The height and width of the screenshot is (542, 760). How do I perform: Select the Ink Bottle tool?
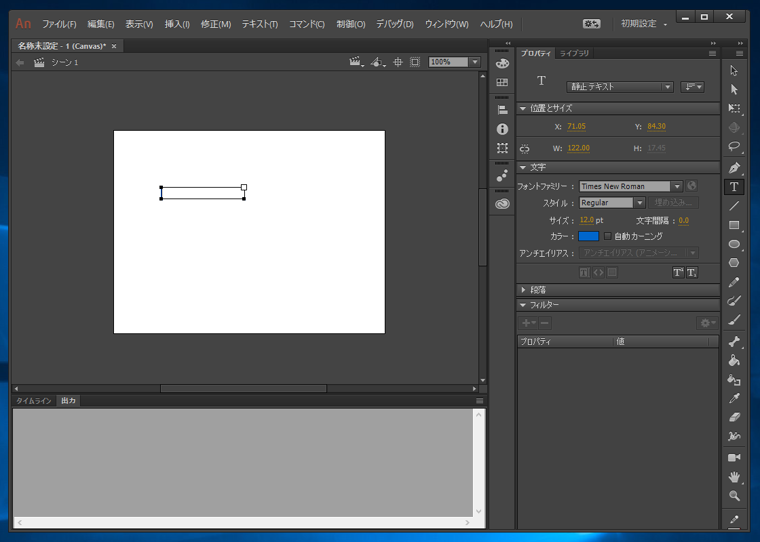tap(734, 380)
